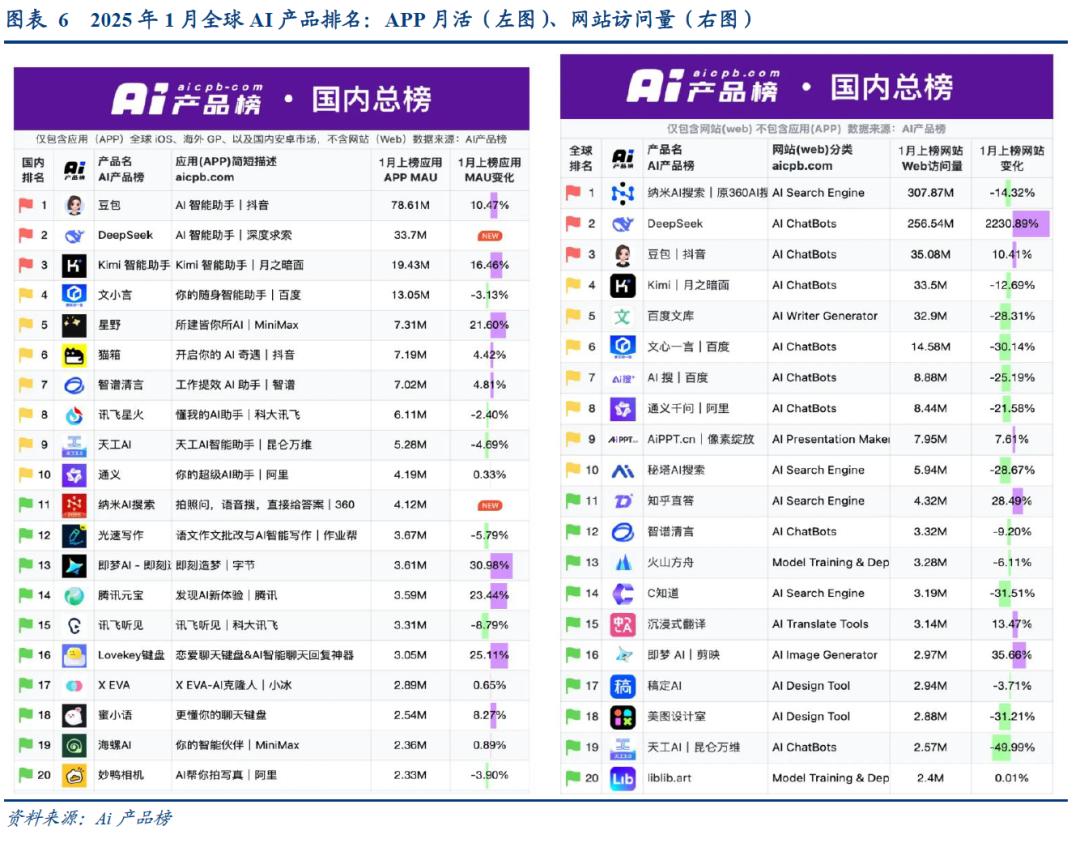1080x843 pixels.
Task: Select the 百度文库 green 文 icon
Action: point(623,316)
